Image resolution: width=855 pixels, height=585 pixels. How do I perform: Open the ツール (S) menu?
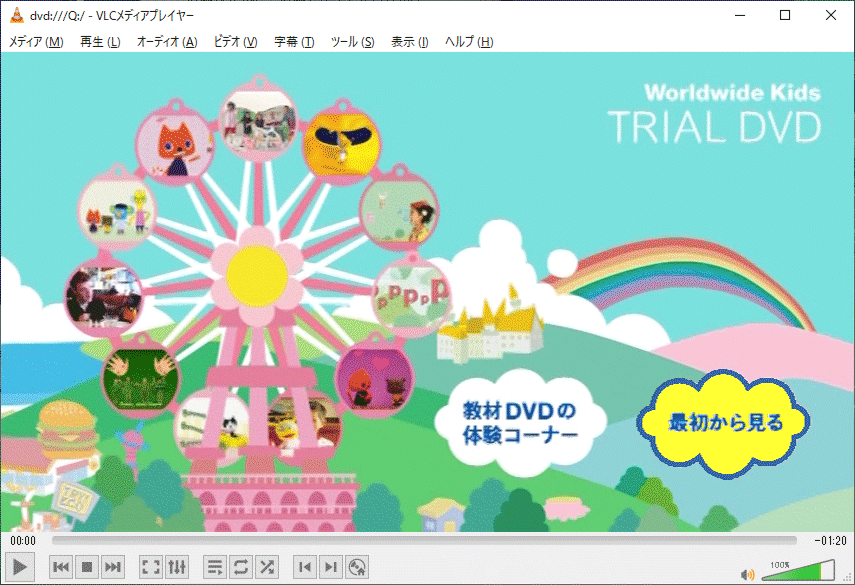[x=352, y=42]
